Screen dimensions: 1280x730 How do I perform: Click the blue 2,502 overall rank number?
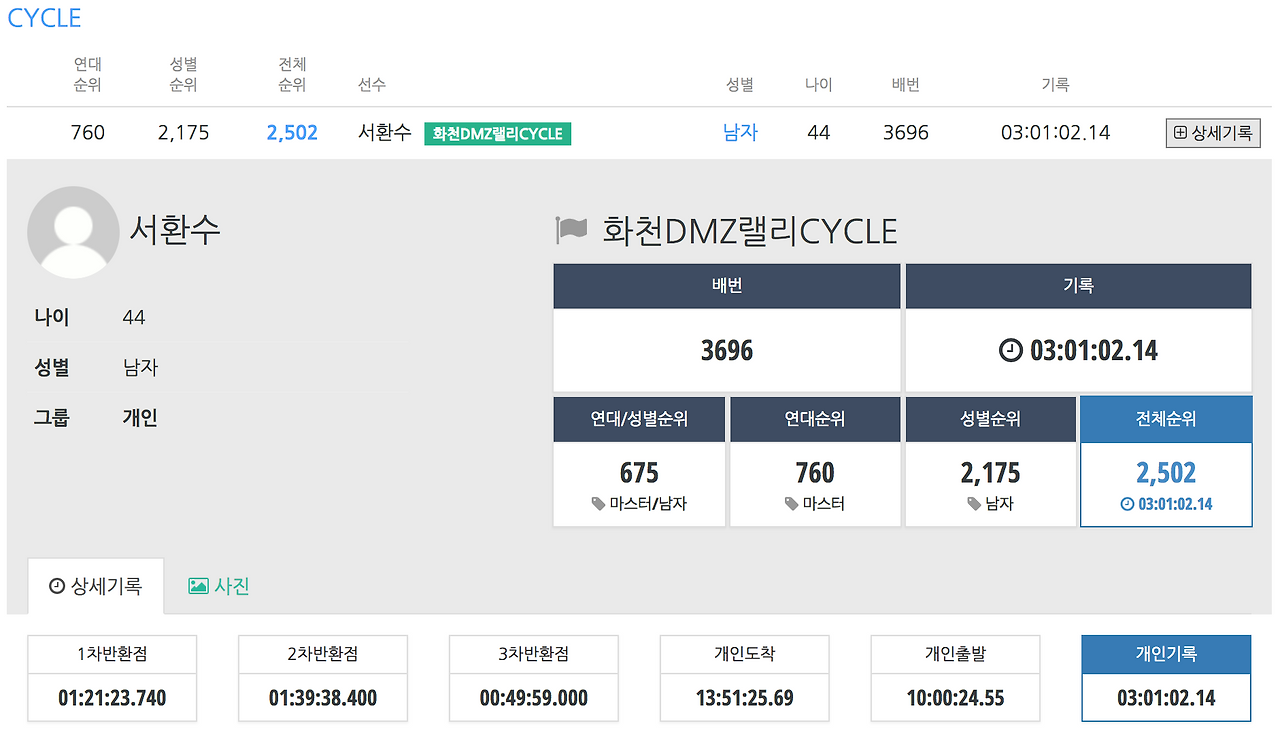[x=291, y=132]
